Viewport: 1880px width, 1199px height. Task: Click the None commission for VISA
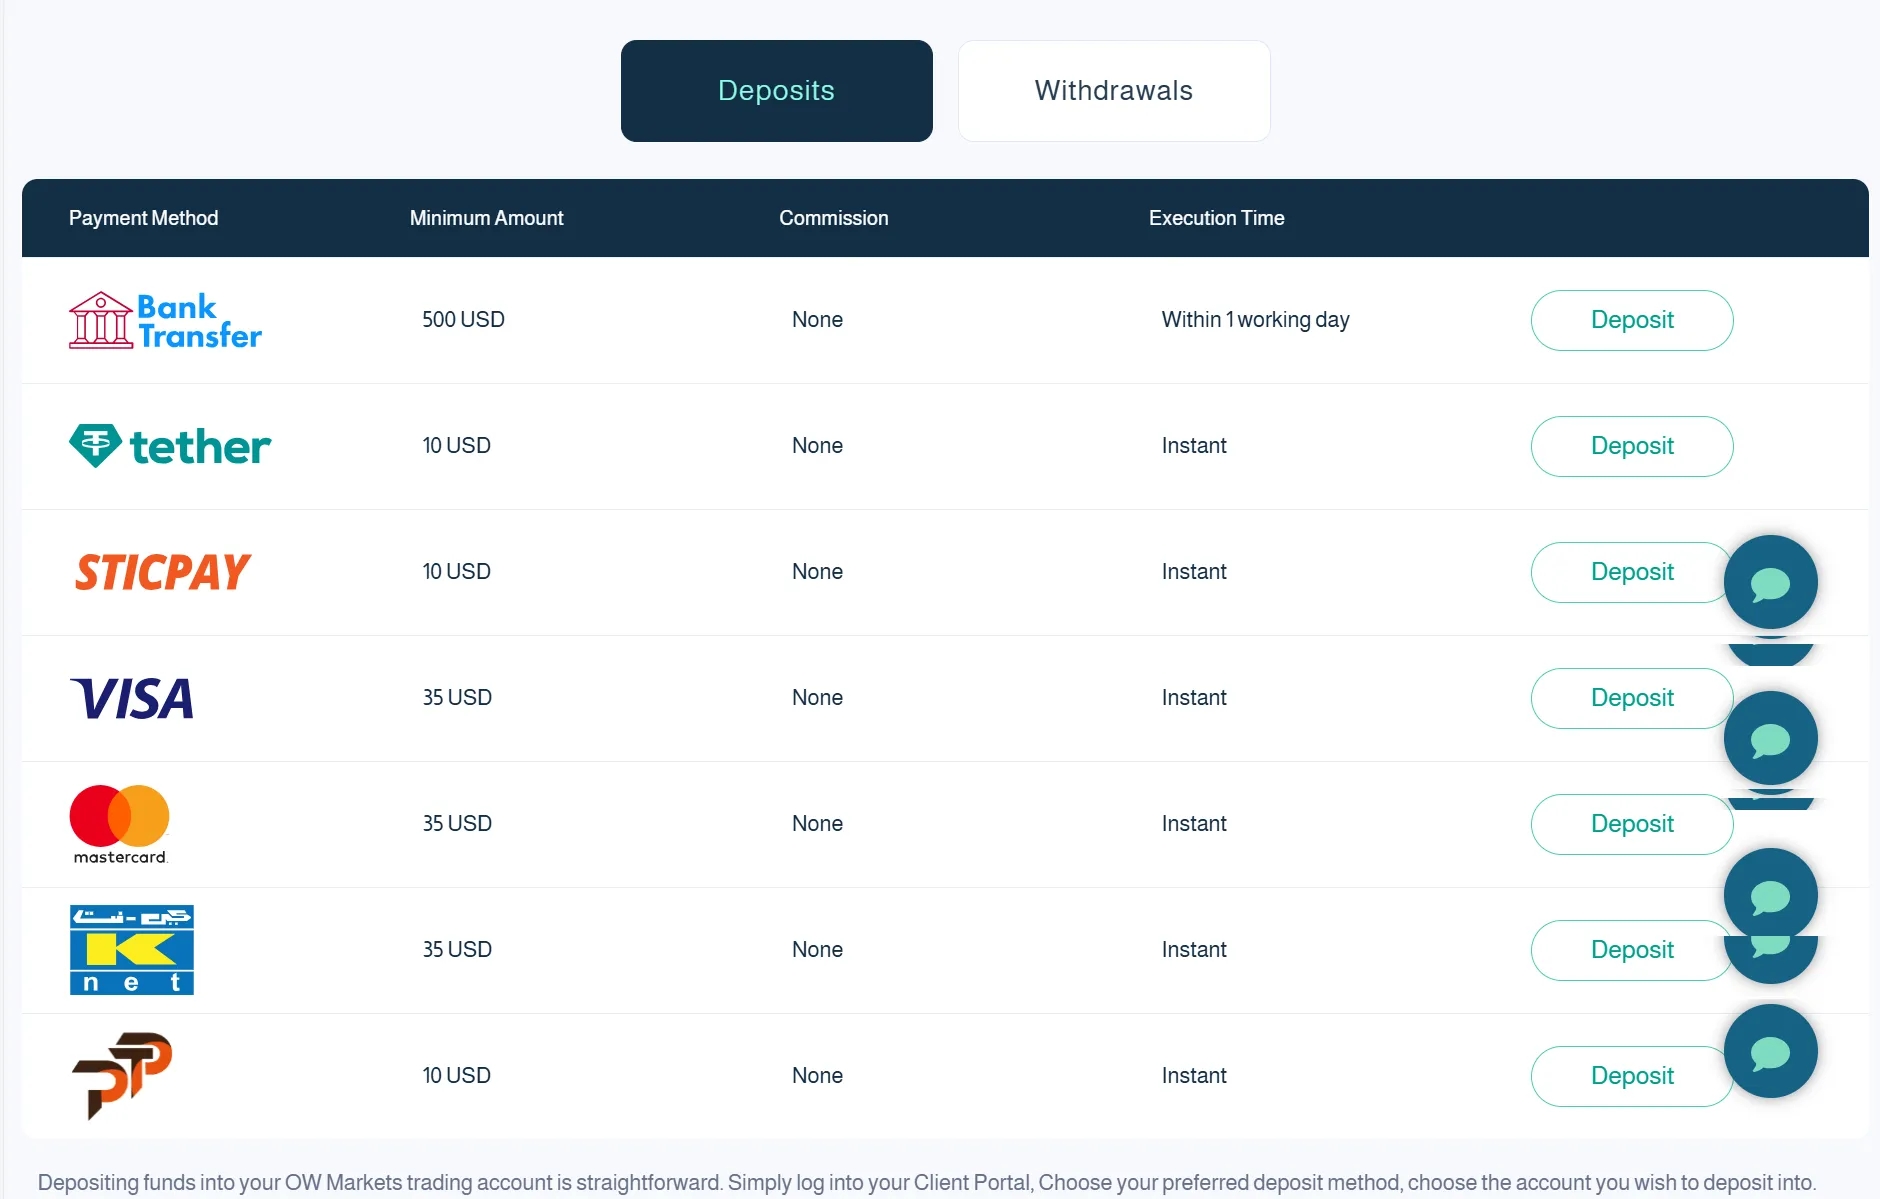(x=817, y=698)
